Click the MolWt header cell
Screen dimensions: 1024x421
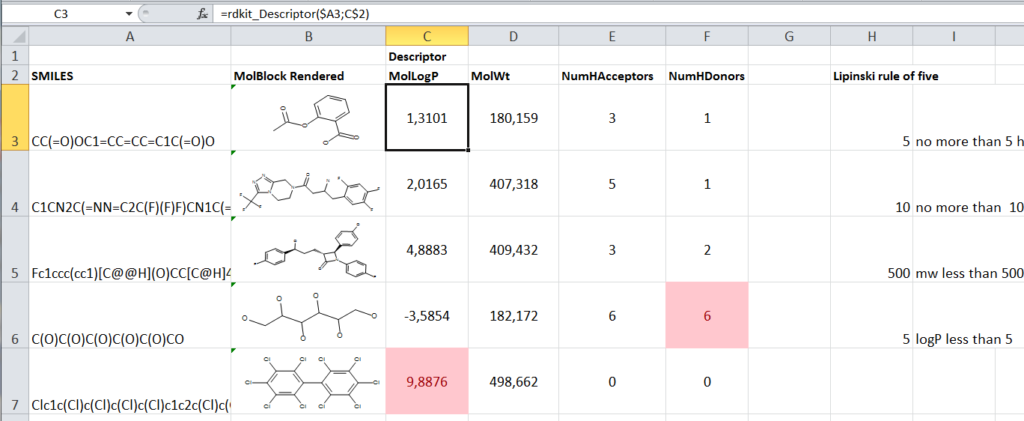(513, 75)
